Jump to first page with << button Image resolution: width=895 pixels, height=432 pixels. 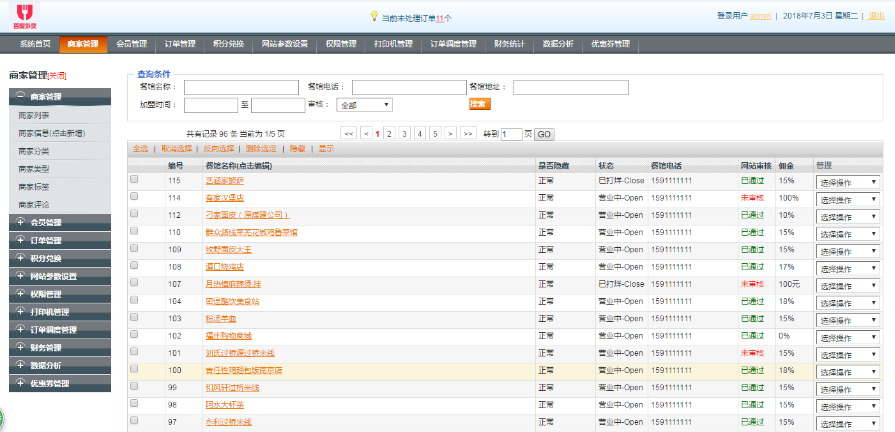point(348,133)
